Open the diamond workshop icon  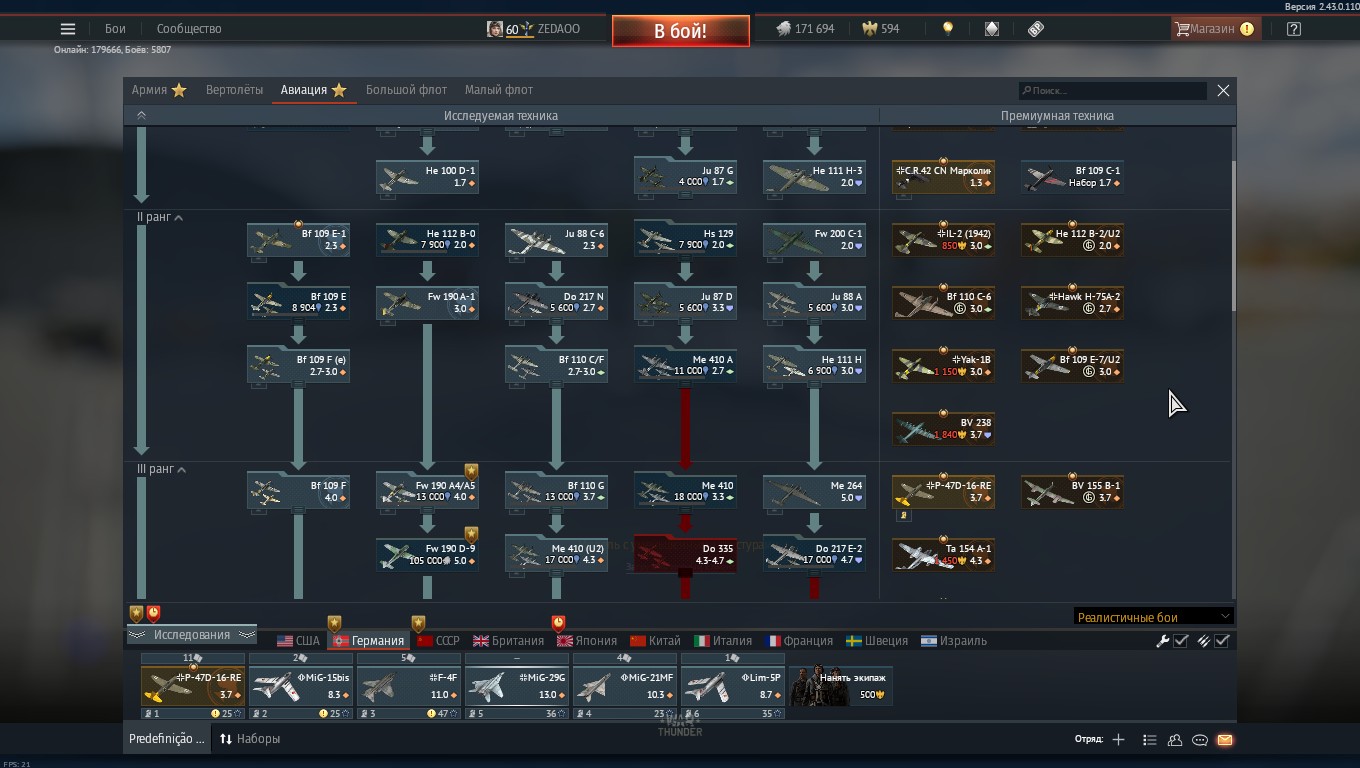point(992,29)
